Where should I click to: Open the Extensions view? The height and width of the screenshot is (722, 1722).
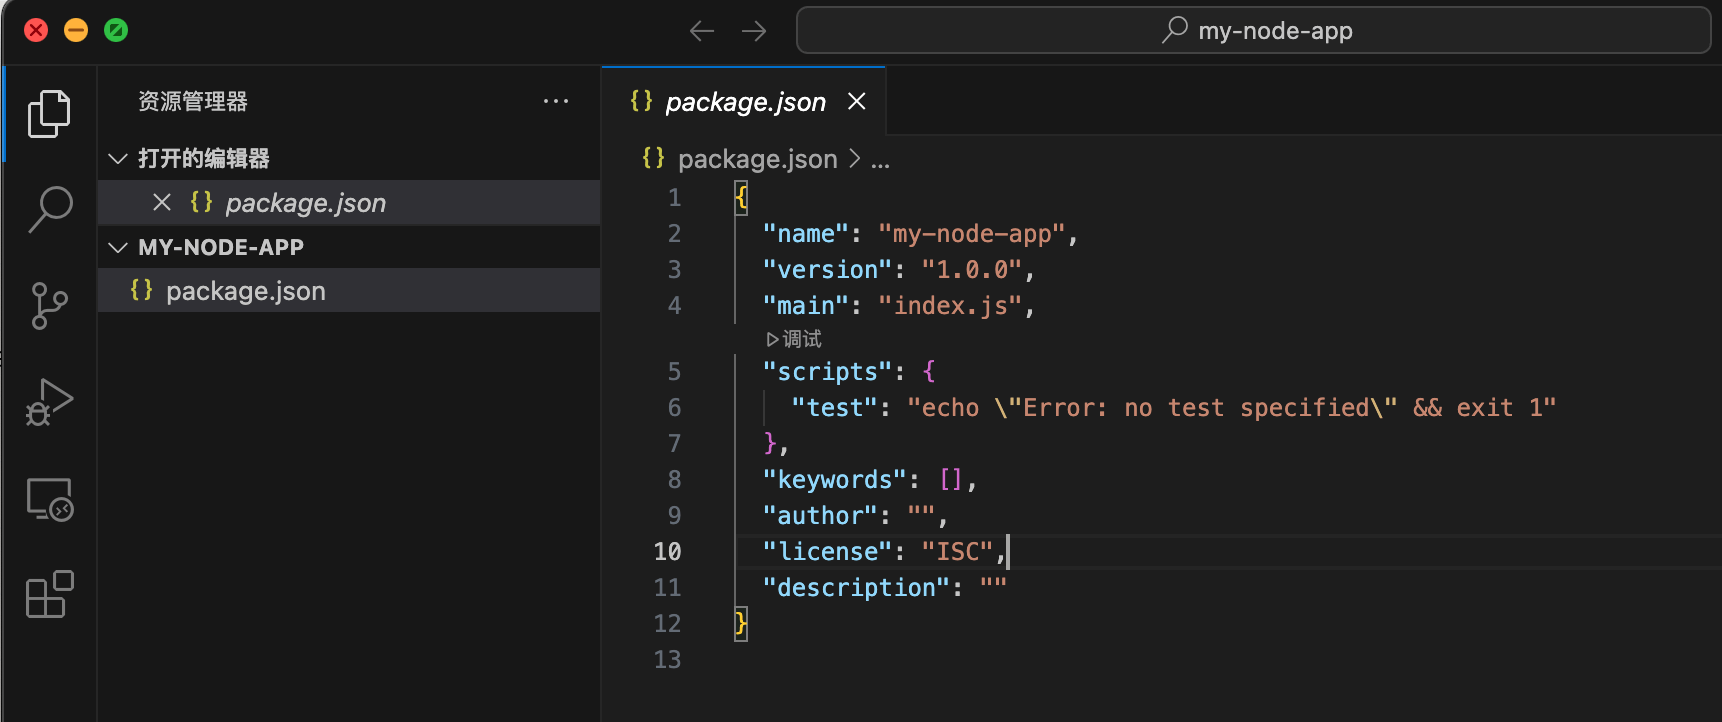(x=49, y=595)
